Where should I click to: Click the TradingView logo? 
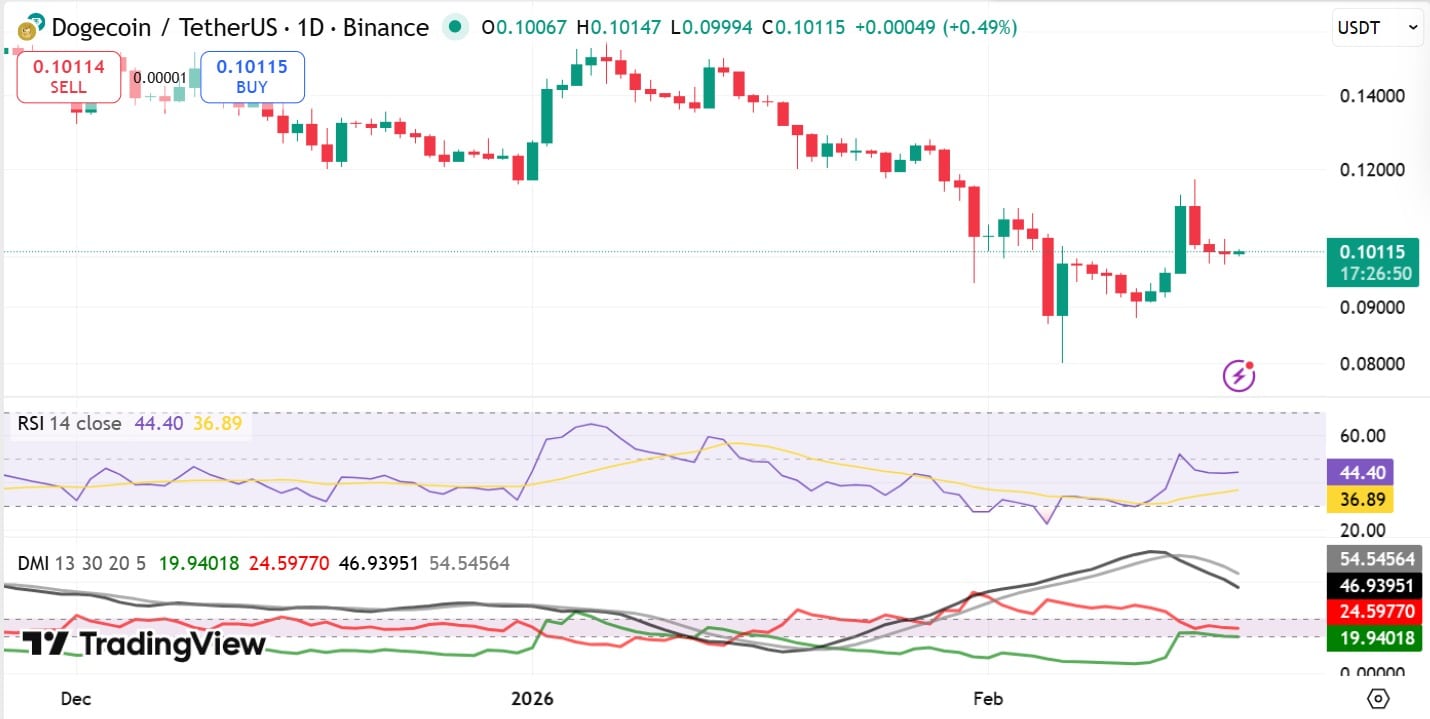[x=144, y=644]
